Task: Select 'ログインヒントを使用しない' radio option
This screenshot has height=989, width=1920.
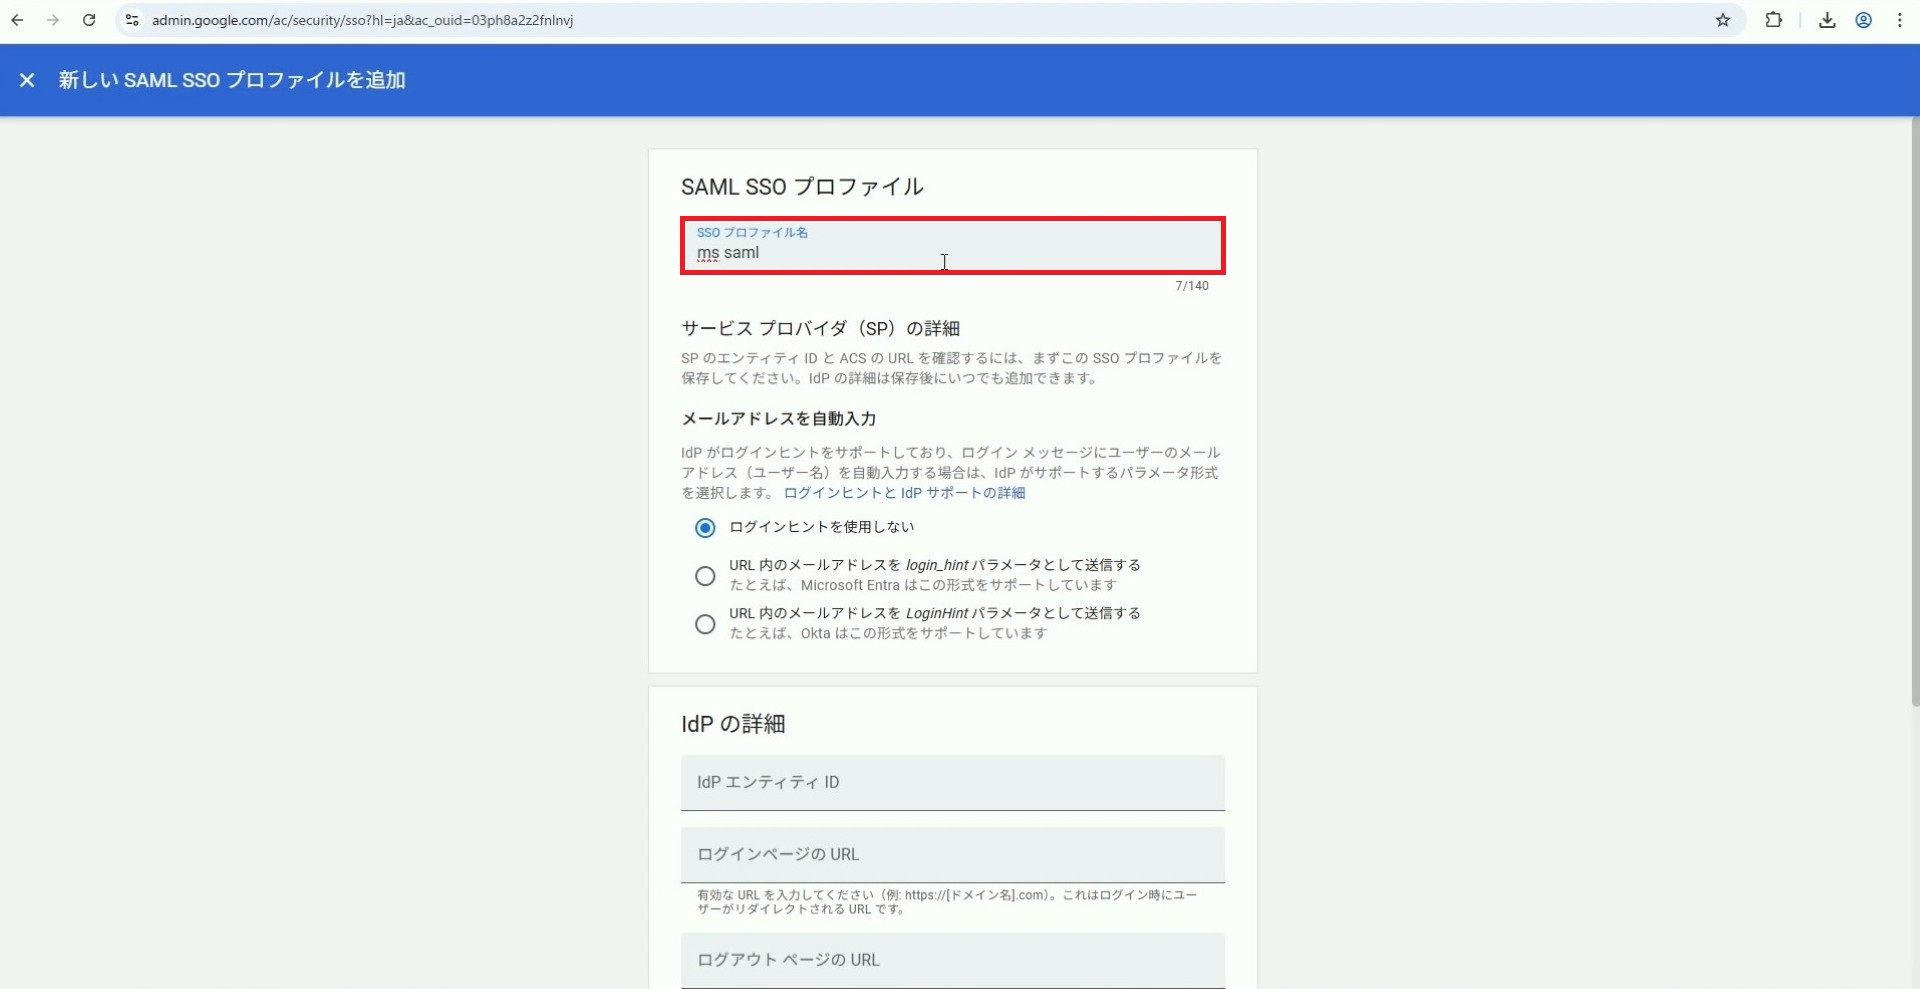Action: pos(705,528)
